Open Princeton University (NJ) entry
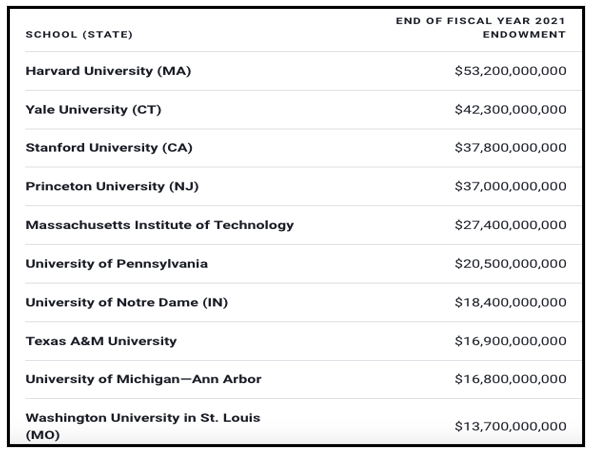 (x=112, y=186)
